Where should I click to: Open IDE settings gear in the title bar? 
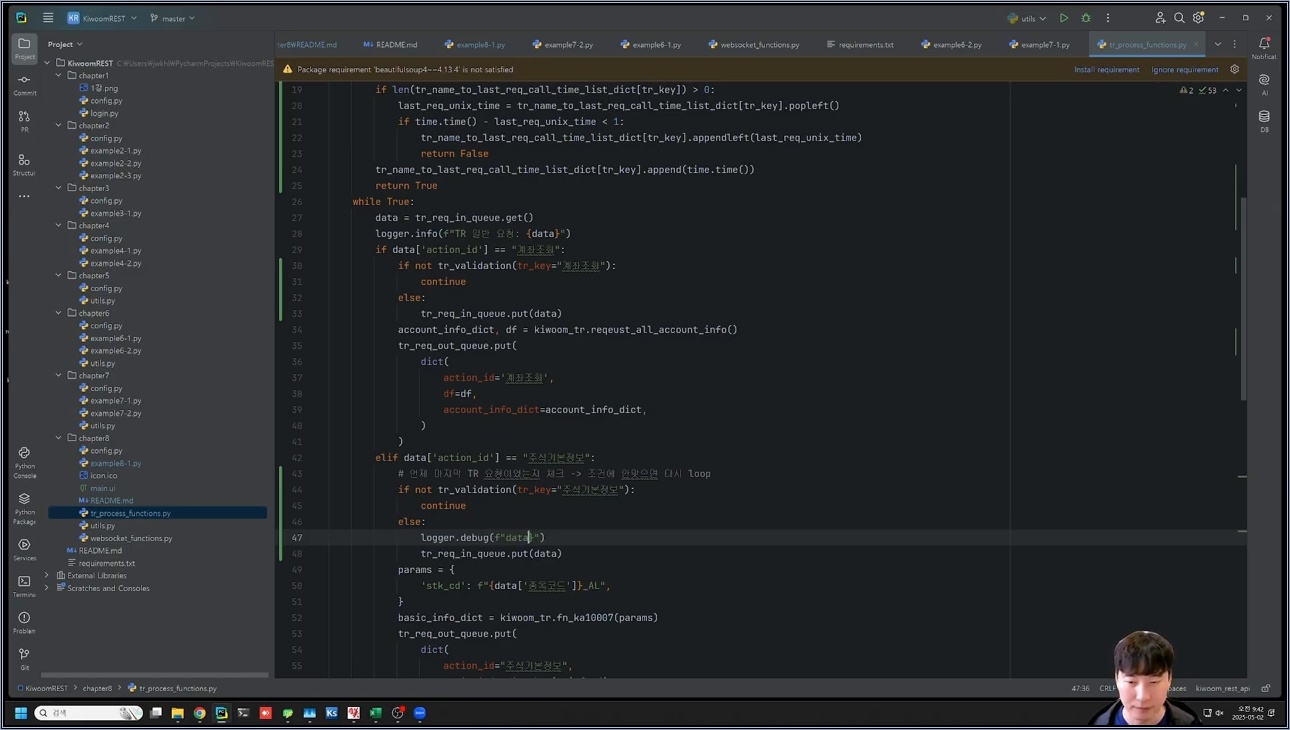1198,18
